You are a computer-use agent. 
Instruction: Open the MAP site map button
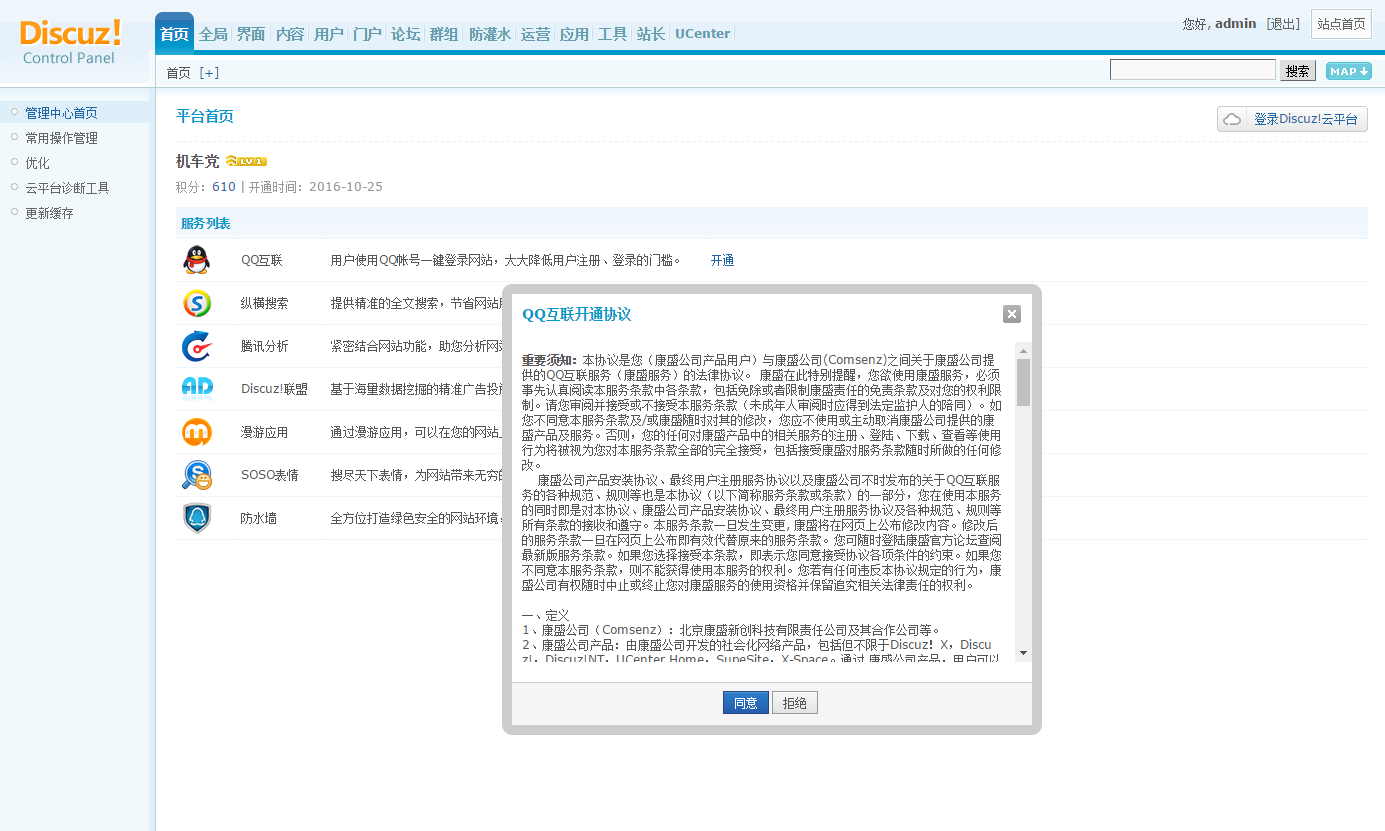pos(1348,71)
